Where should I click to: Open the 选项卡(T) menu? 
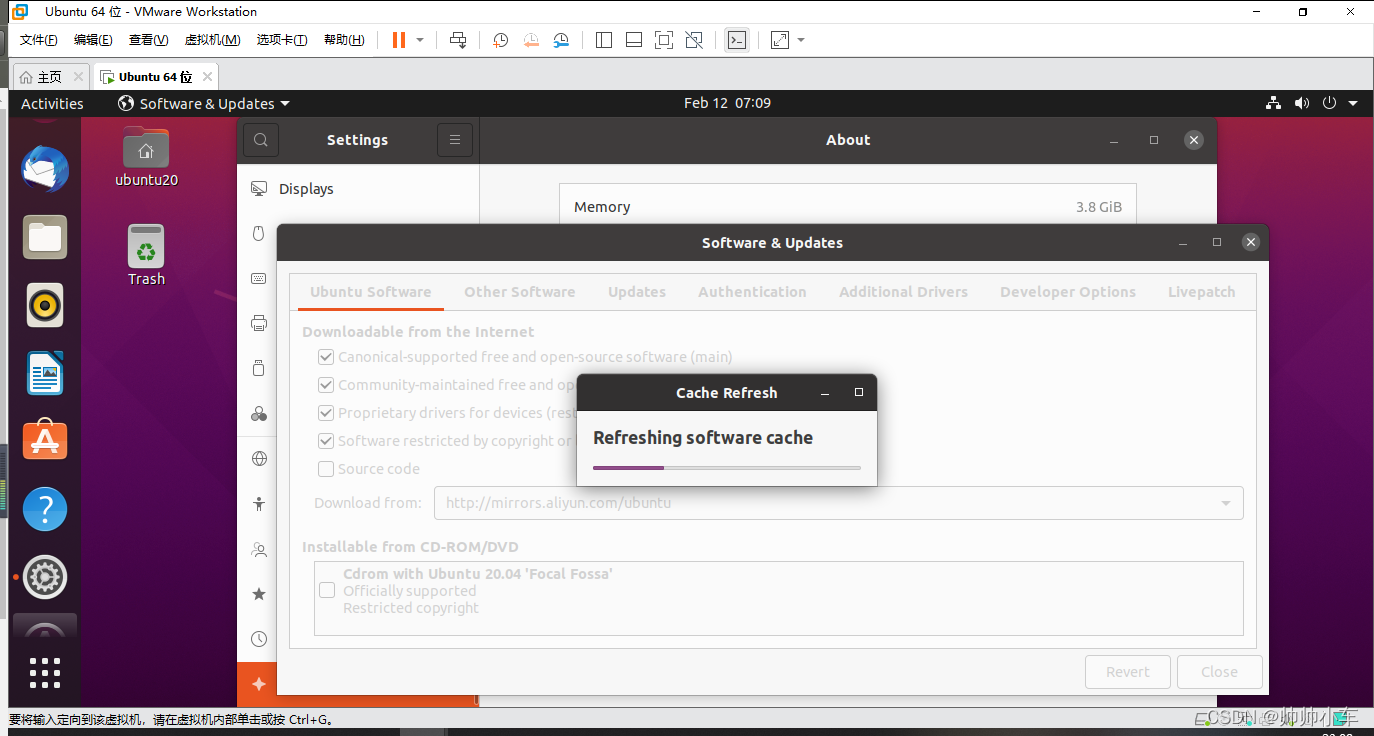point(282,40)
